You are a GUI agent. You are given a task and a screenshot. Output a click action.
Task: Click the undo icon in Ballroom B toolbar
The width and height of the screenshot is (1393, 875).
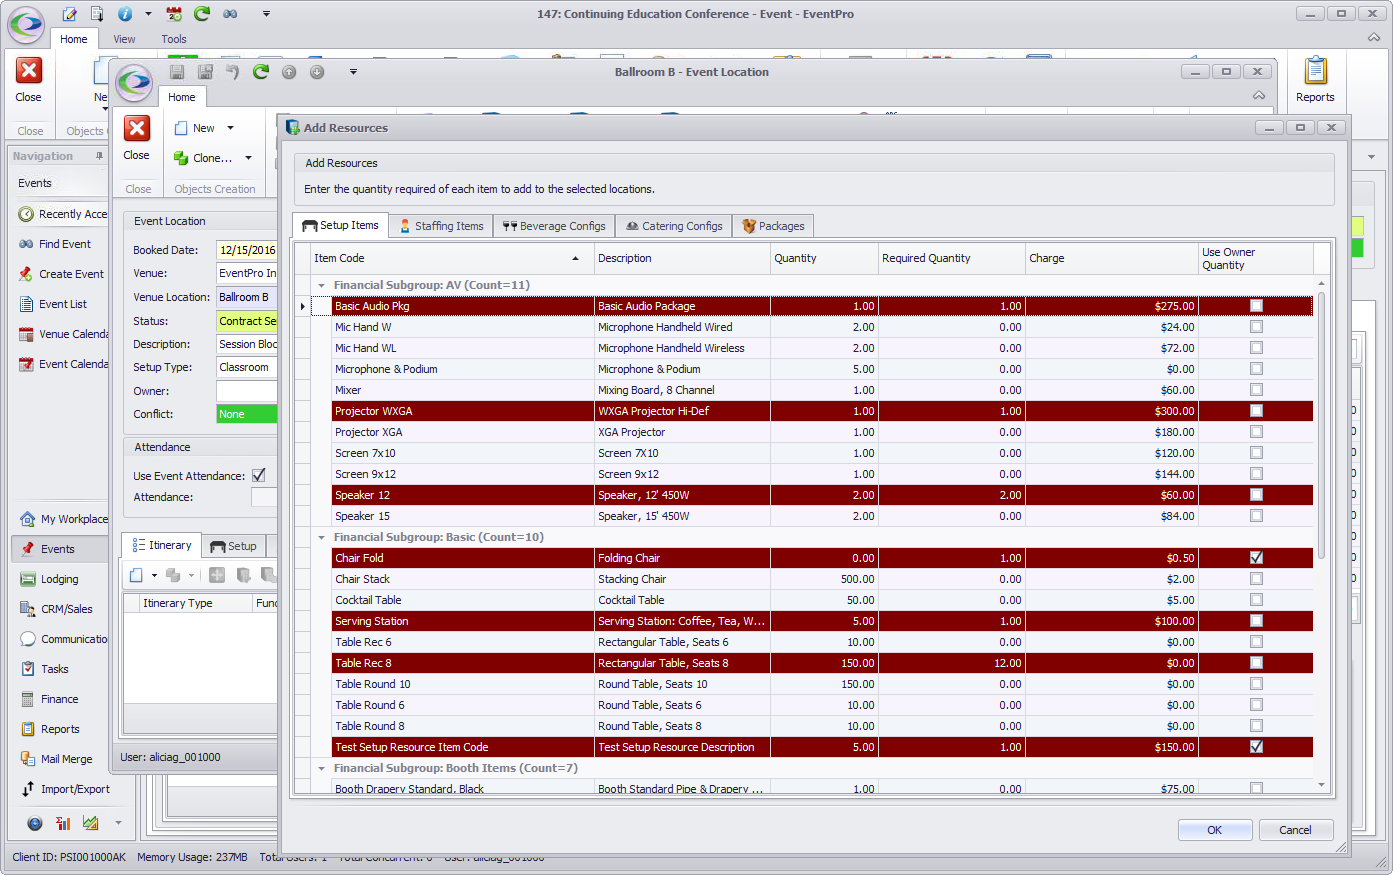click(x=233, y=72)
